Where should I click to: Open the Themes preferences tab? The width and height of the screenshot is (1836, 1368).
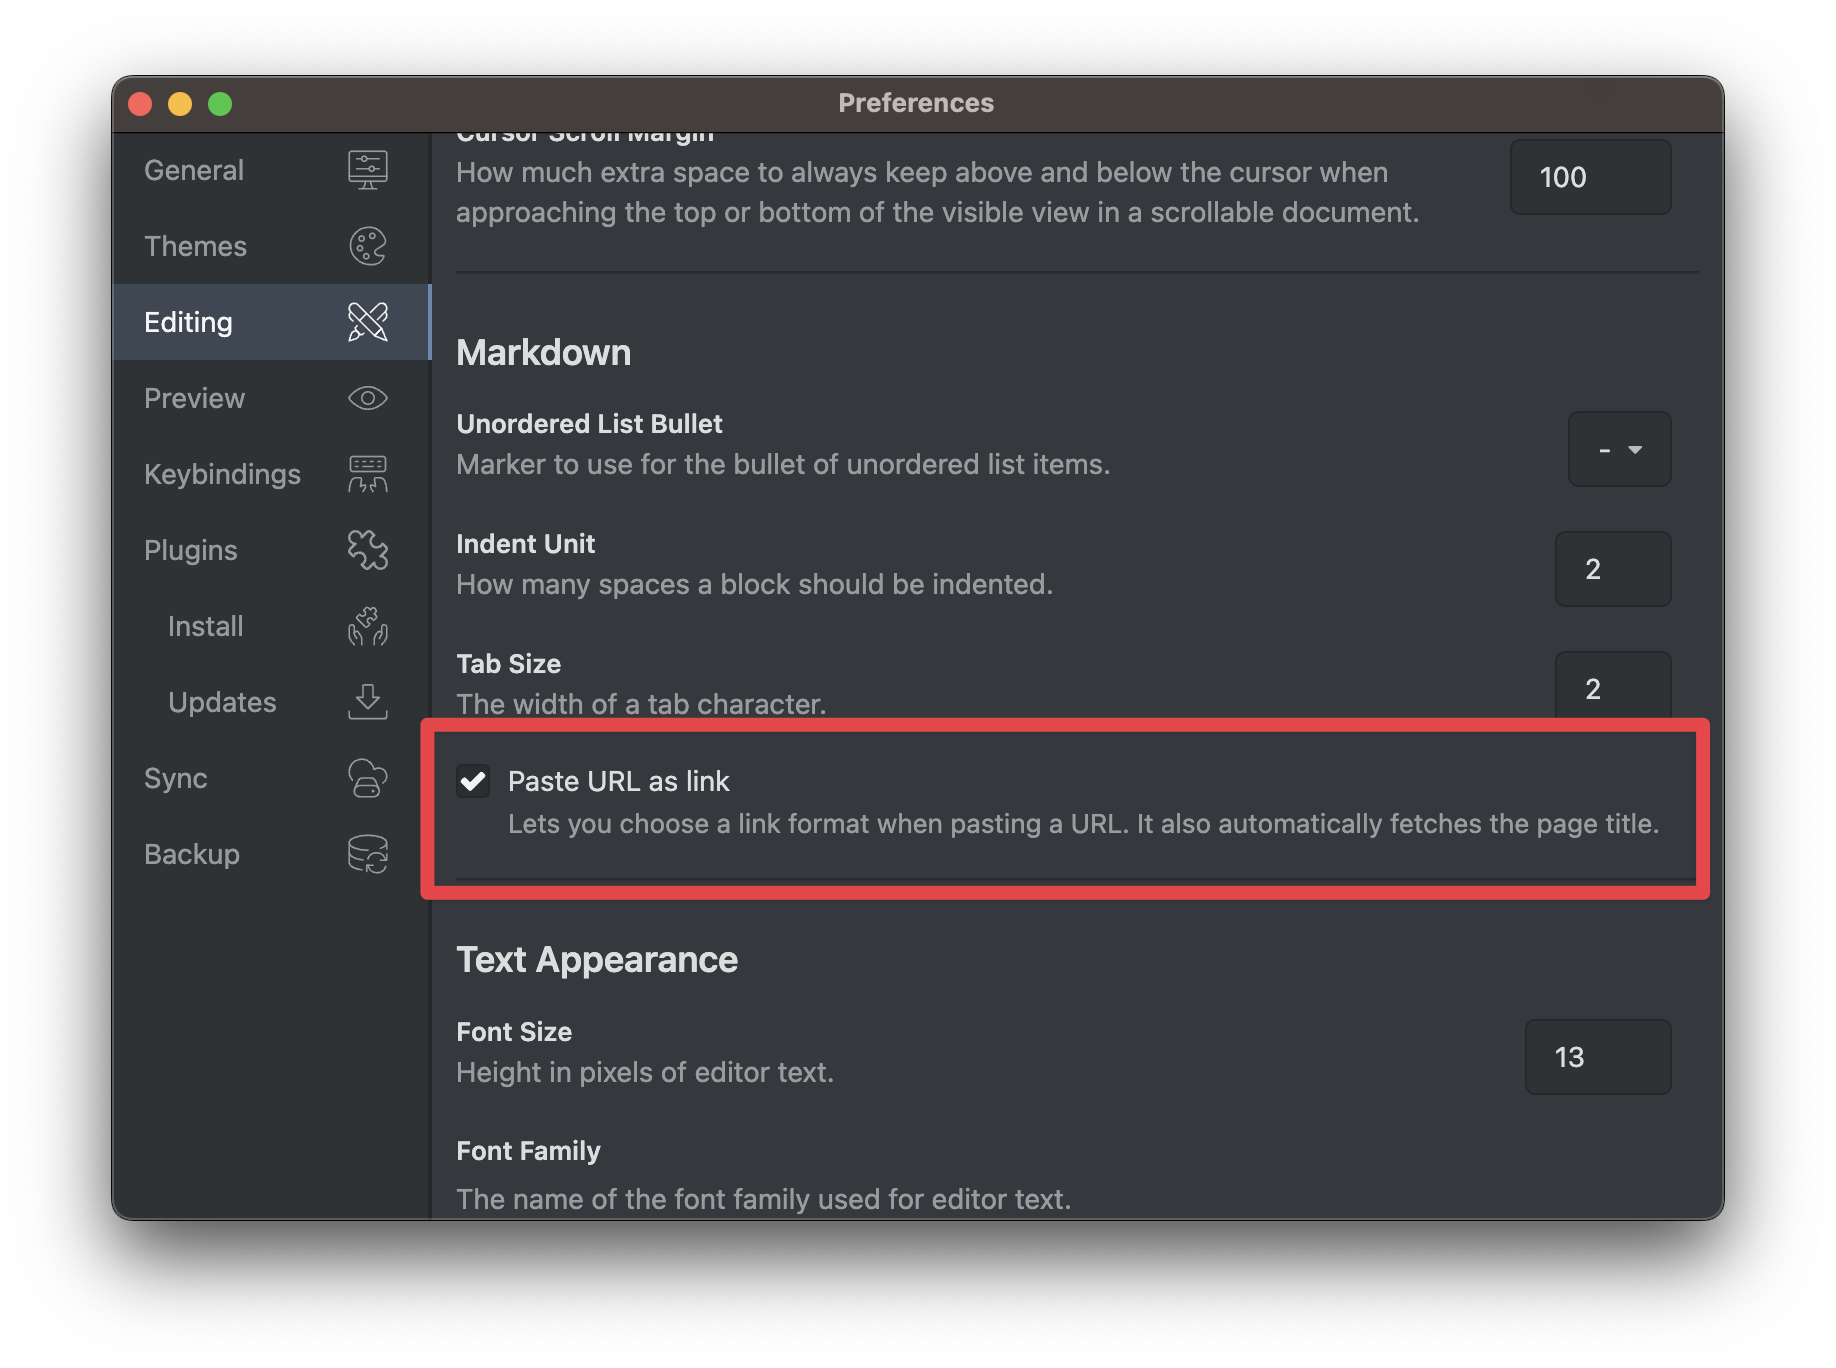tap(195, 246)
